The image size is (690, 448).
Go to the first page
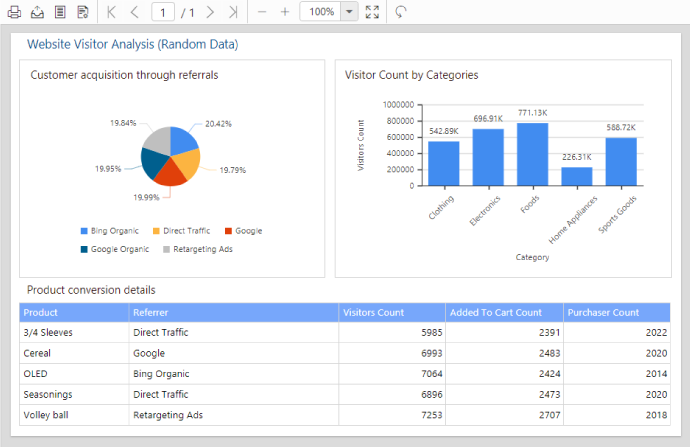point(112,12)
